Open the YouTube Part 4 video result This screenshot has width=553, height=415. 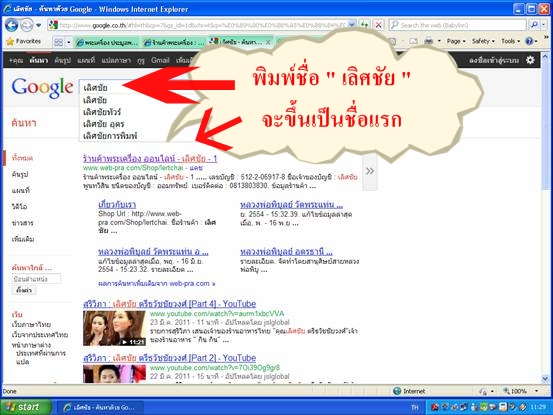pos(169,304)
